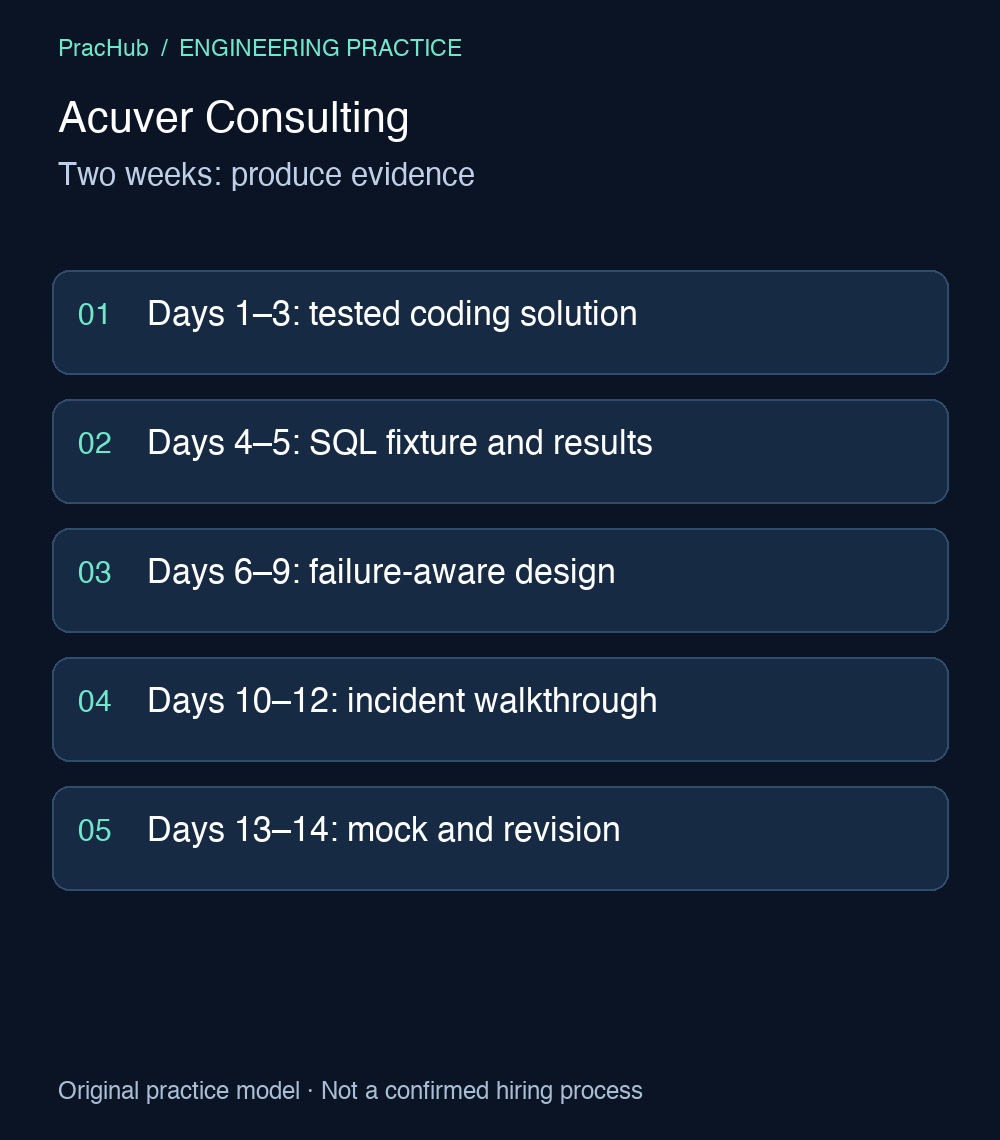This screenshot has width=1000, height=1140.
Task: Click step number 04
Action: pos(95,702)
